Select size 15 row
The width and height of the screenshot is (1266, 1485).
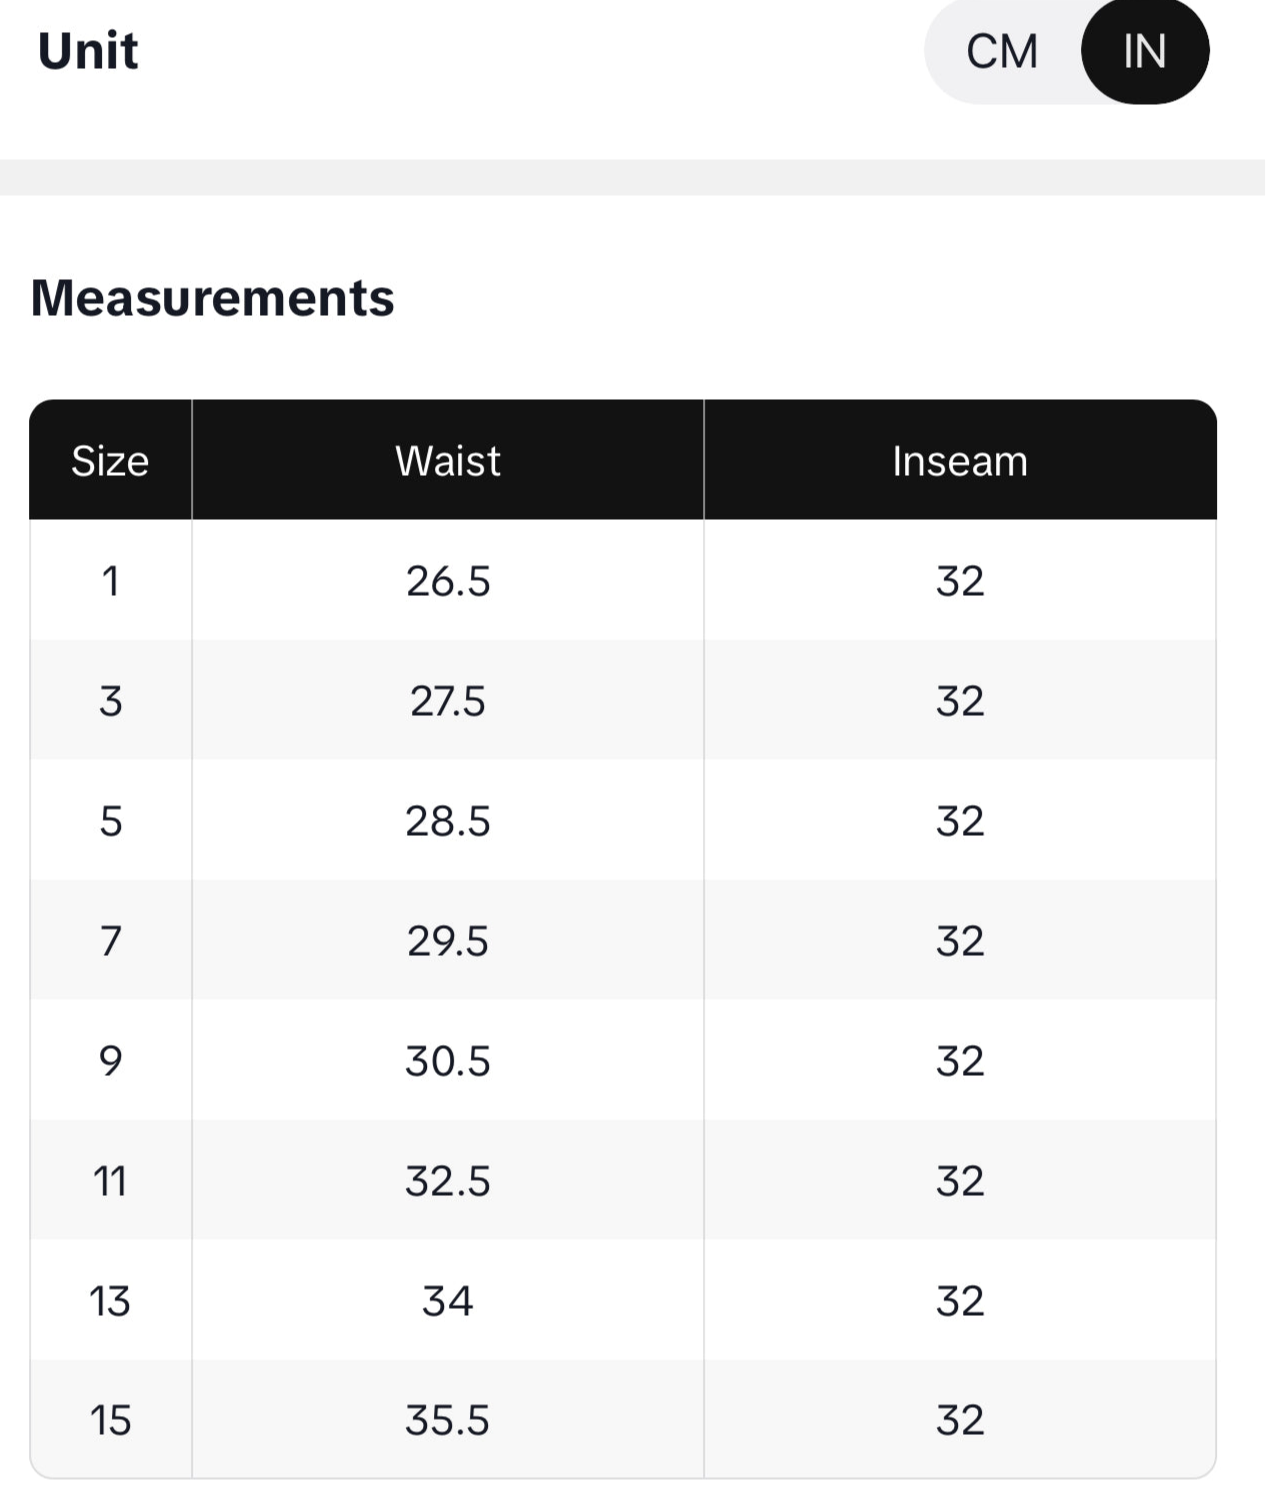coord(110,1420)
